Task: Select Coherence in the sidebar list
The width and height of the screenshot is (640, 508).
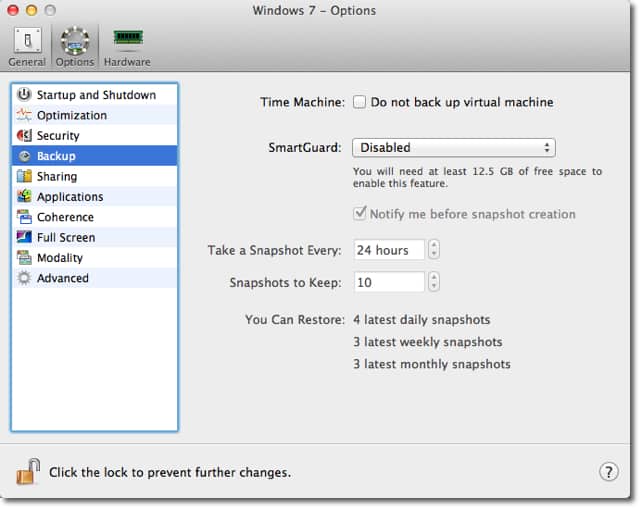Action: coord(95,217)
